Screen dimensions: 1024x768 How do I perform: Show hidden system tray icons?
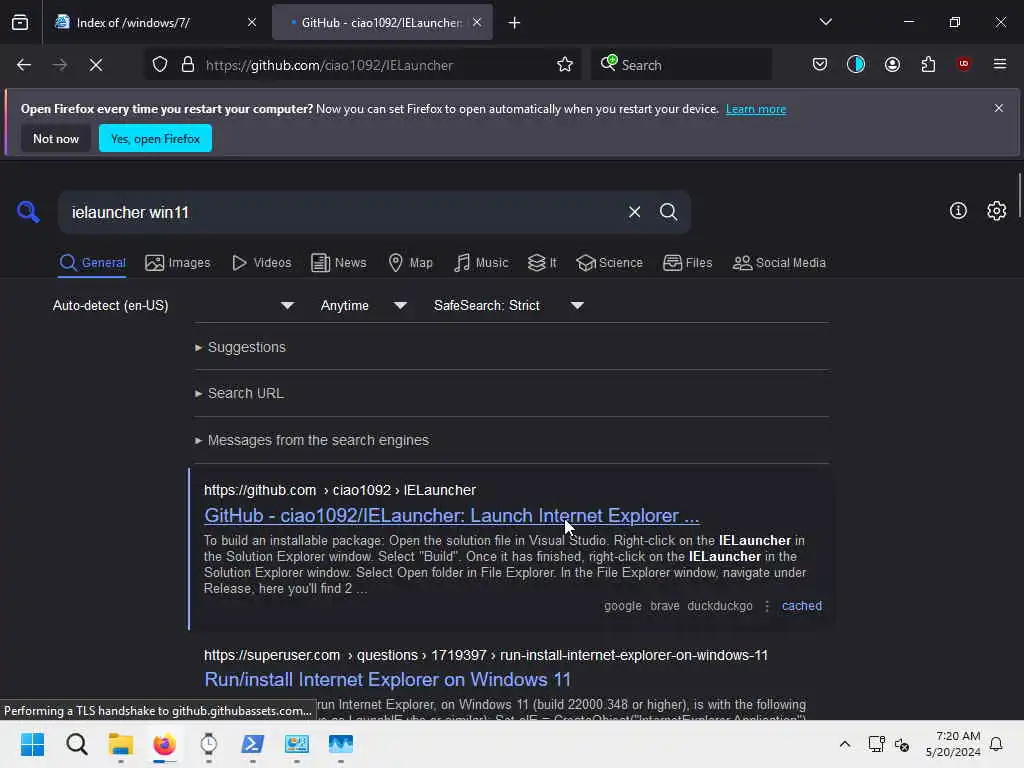click(x=844, y=744)
